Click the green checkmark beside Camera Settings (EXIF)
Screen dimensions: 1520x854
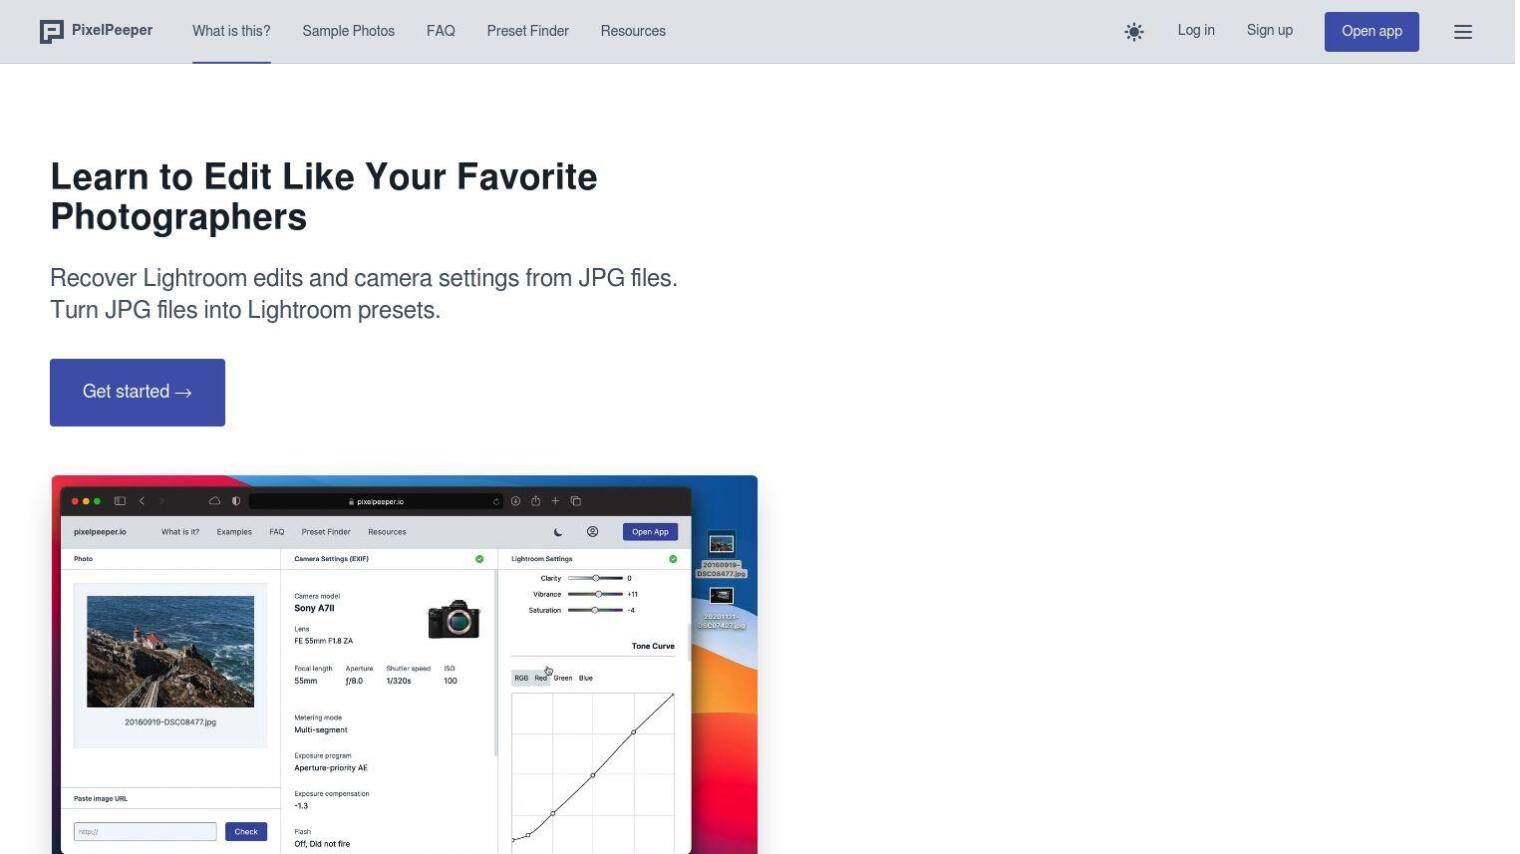[x=479, y=559]
